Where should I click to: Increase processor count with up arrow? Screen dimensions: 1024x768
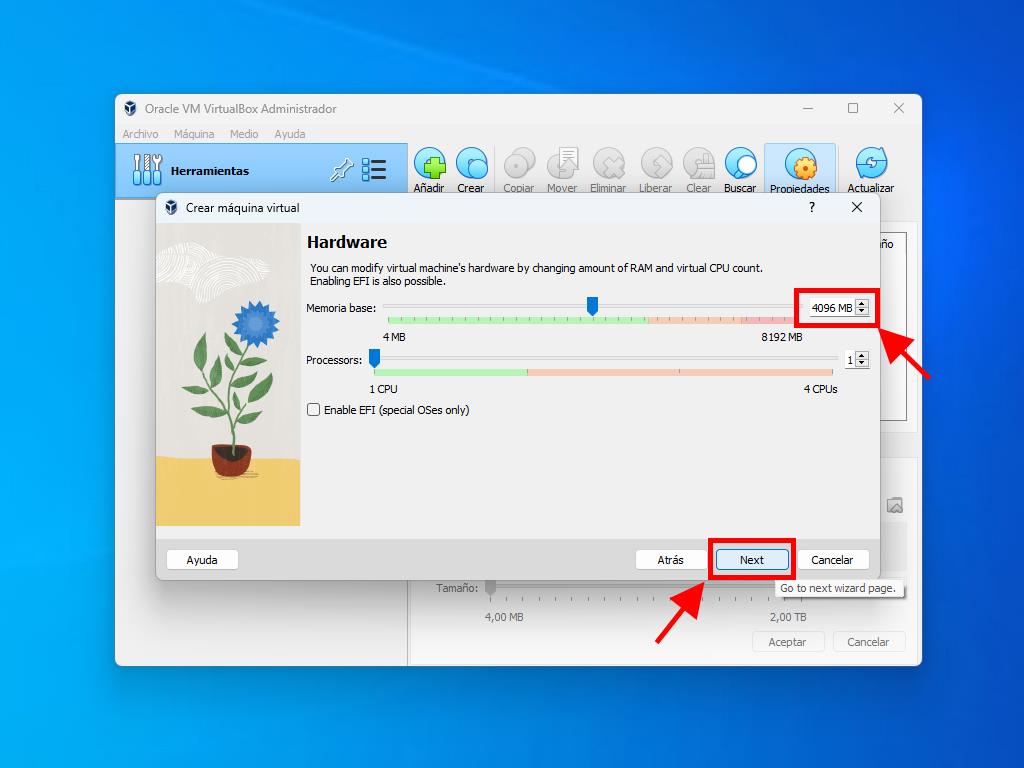(862, 356)
